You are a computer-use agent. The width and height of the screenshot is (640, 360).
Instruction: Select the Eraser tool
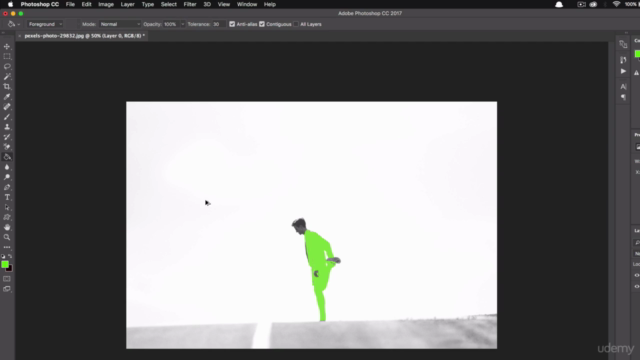point(7,147)
